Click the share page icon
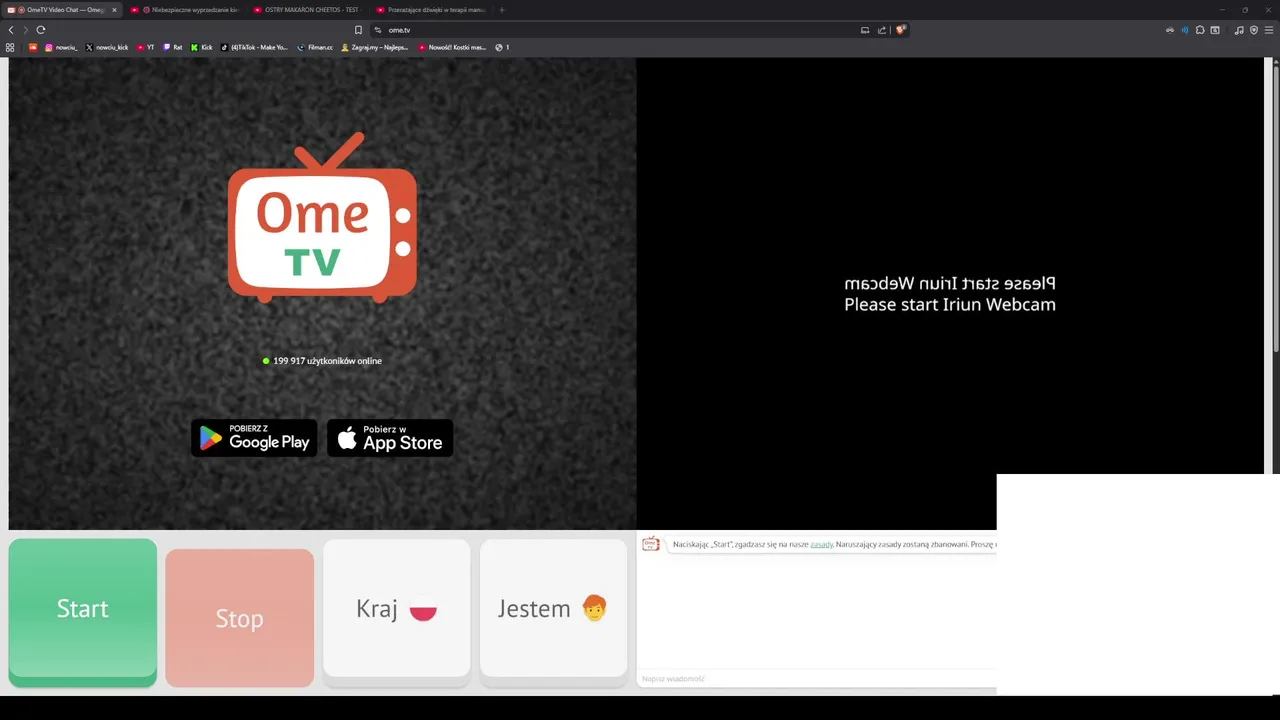Viewport: 1280px width, 720px height. pos(882,30)
